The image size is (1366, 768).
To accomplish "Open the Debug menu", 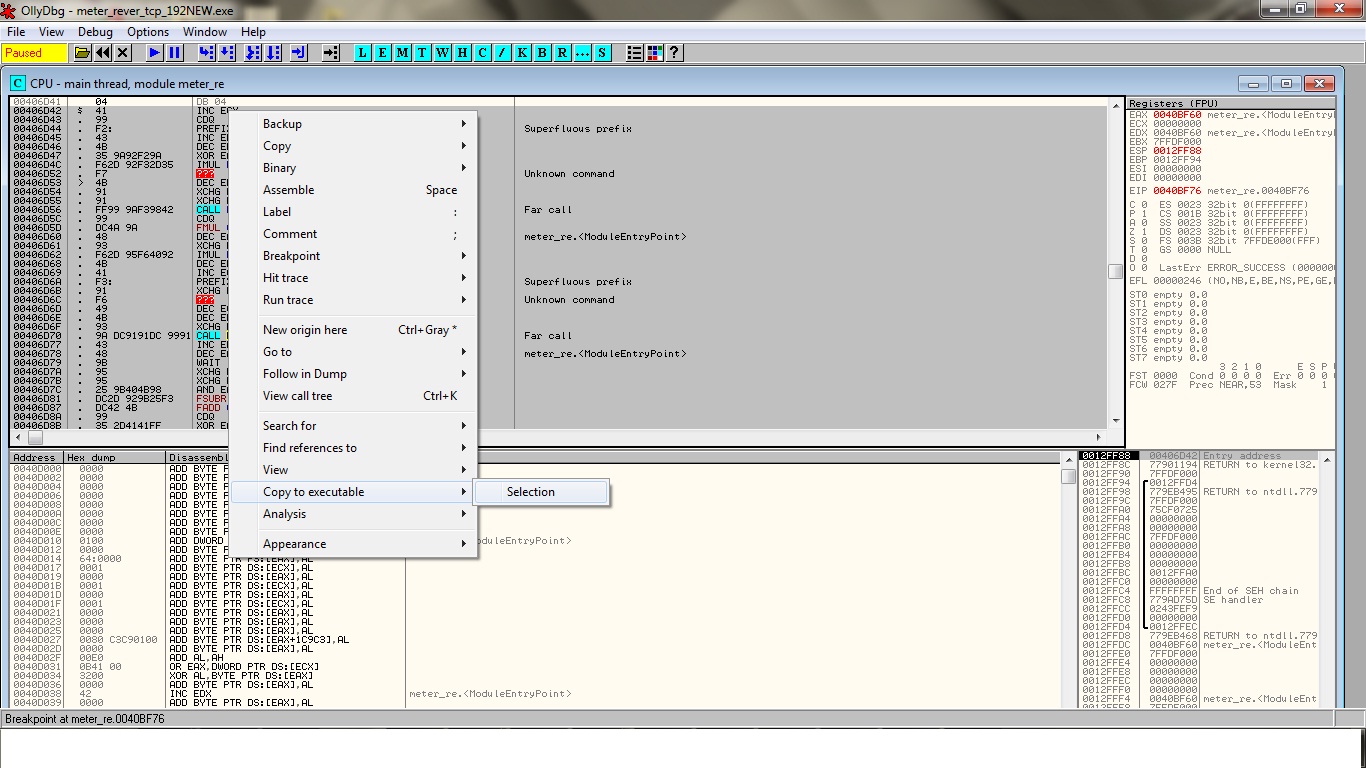I will pyautogui.click(x=95, y=31).
